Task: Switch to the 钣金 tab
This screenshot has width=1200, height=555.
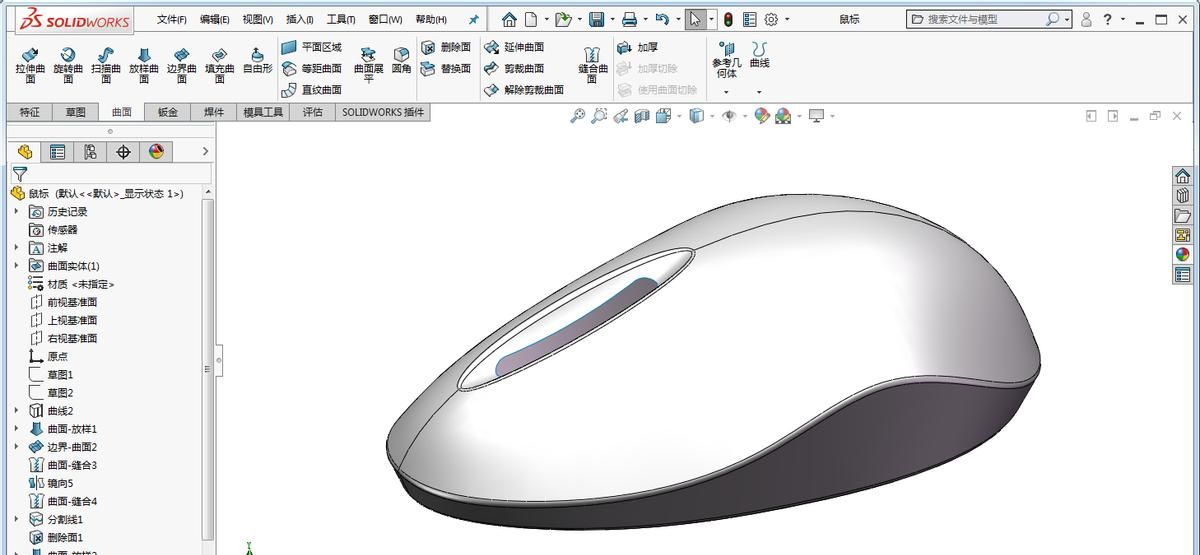Action: coord(167,112)
